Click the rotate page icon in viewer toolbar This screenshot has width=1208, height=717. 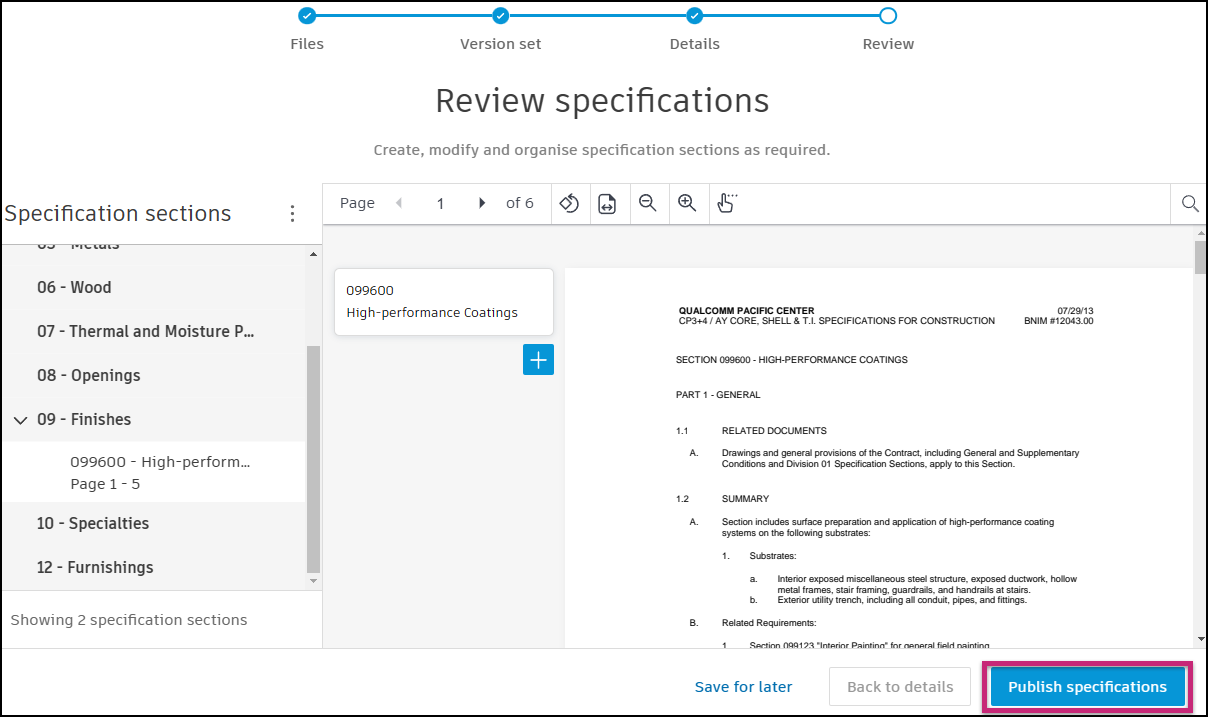(569, 203)
